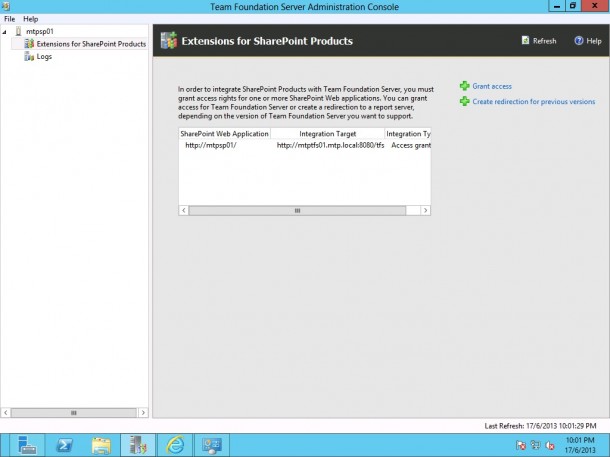Click the remote desktop control panel taskbar icon
This screenshot has height=457, width=610.
tap(212, 445)
